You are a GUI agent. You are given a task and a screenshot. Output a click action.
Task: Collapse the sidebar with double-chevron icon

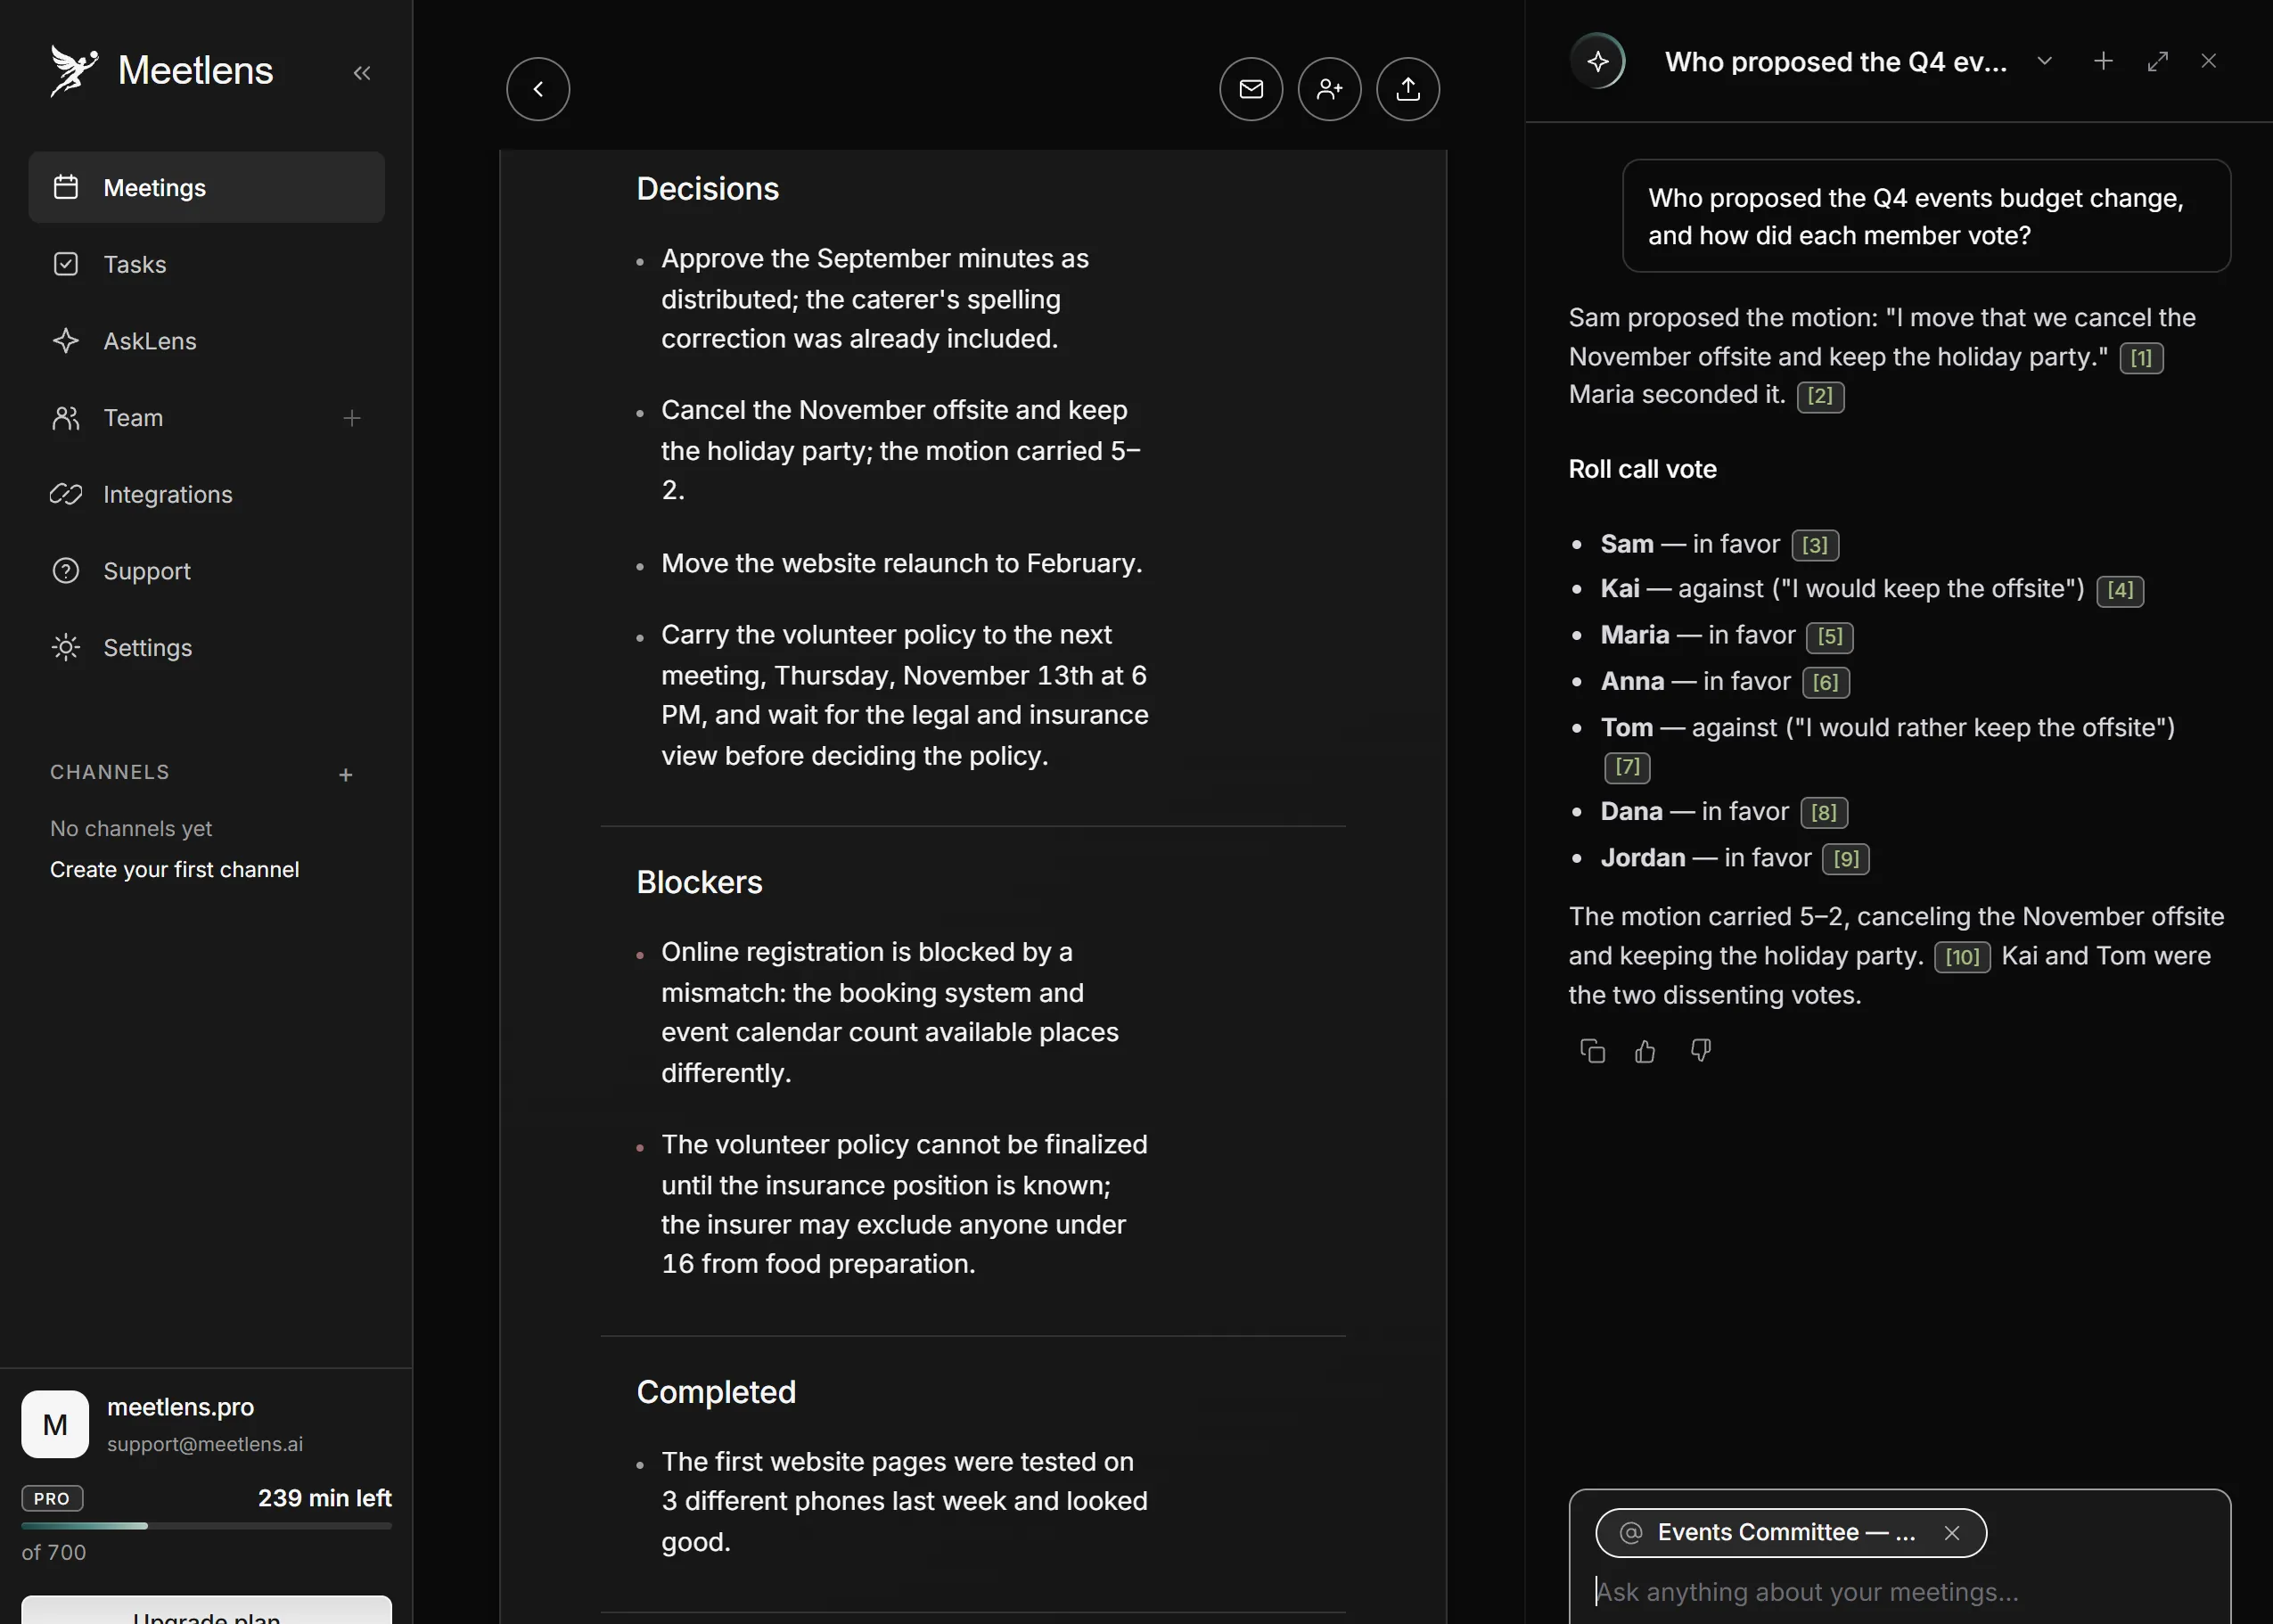[362, 72]
